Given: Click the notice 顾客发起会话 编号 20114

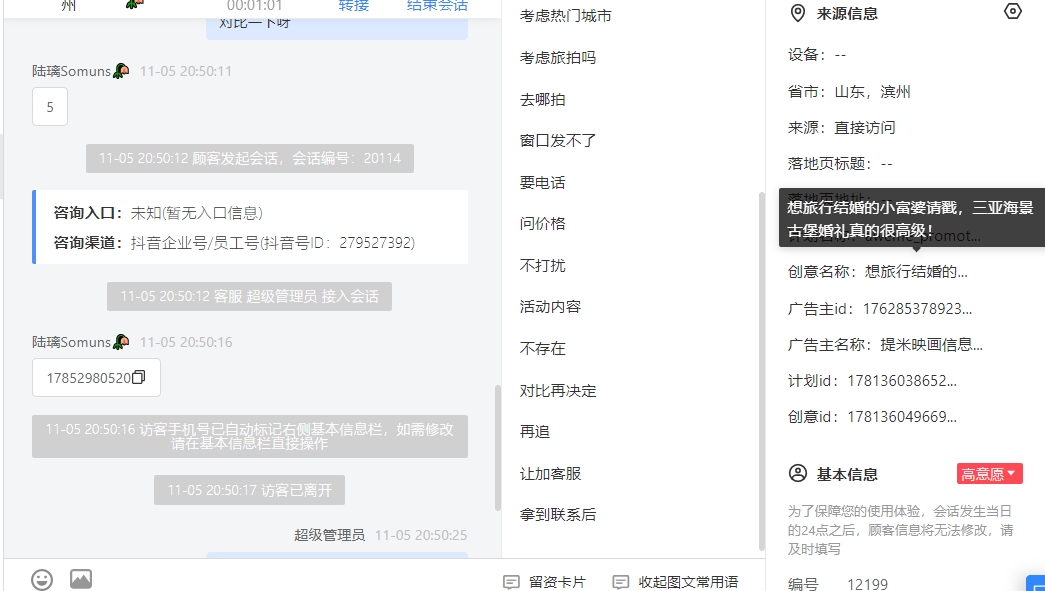Looking at the screenshot, I should 250,158.
